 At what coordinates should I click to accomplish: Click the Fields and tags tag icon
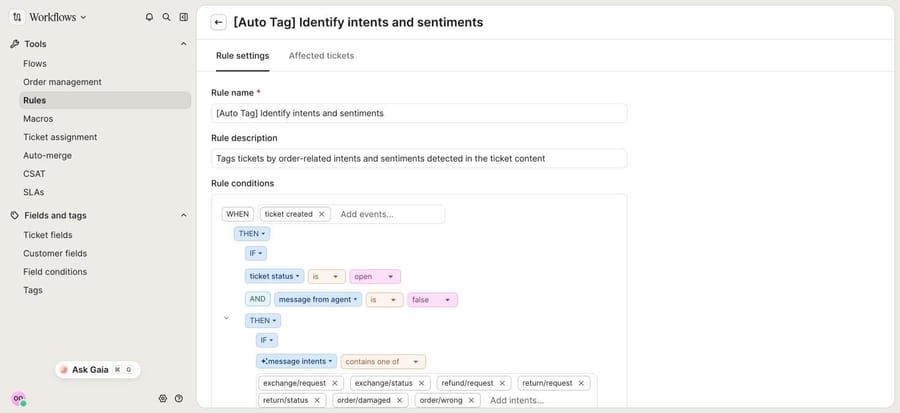click(15, 215)
